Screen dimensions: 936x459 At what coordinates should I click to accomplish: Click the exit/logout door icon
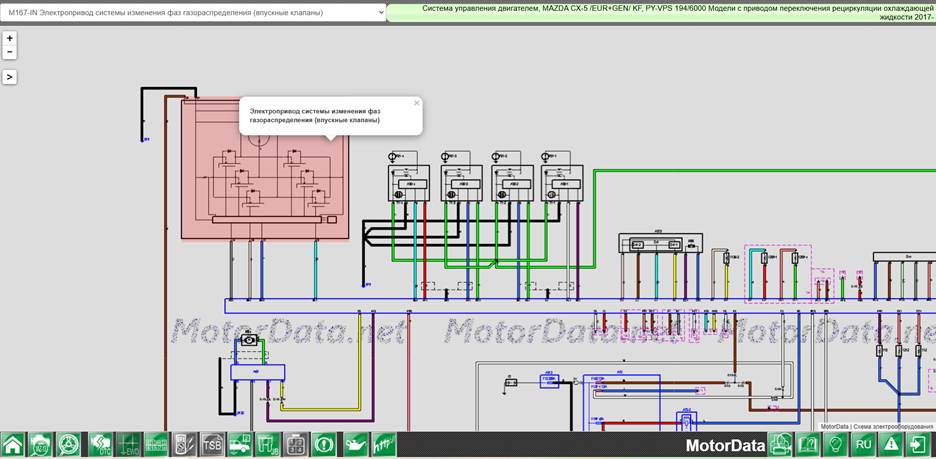coord(920,445)
